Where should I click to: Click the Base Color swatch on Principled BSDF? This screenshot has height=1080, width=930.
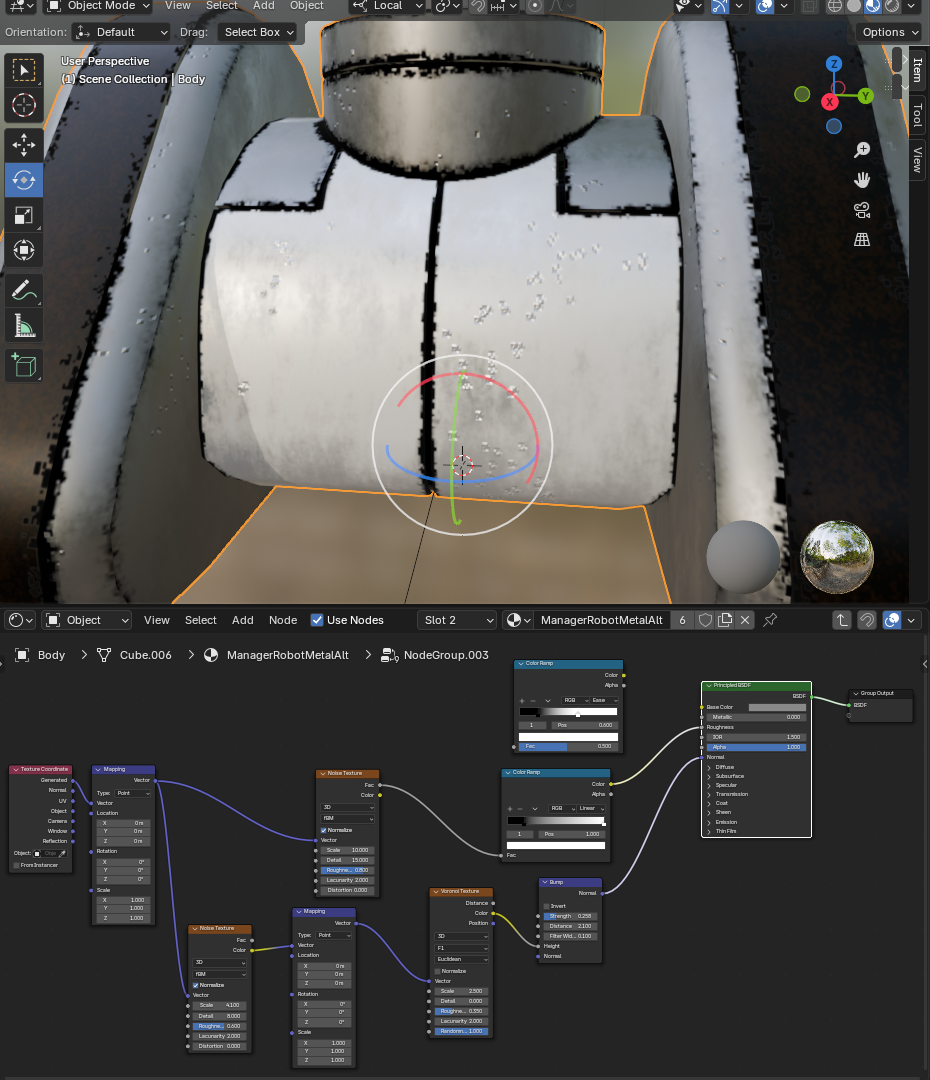click(x=777, y=707)
